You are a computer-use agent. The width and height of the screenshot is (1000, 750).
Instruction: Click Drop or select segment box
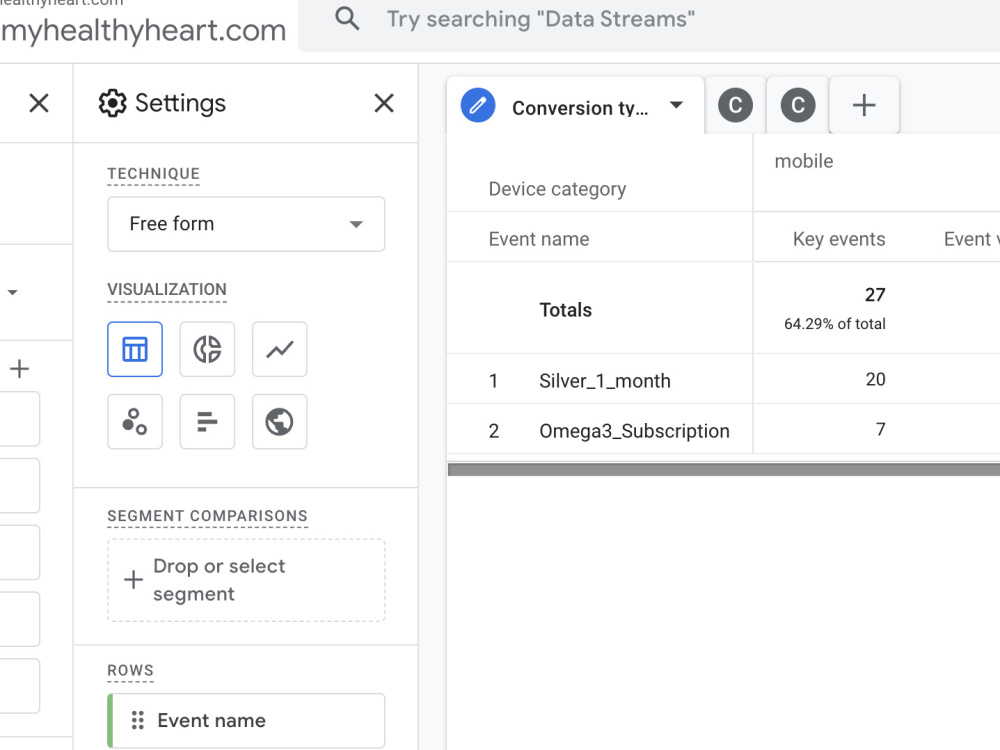[x=246, y=580]
